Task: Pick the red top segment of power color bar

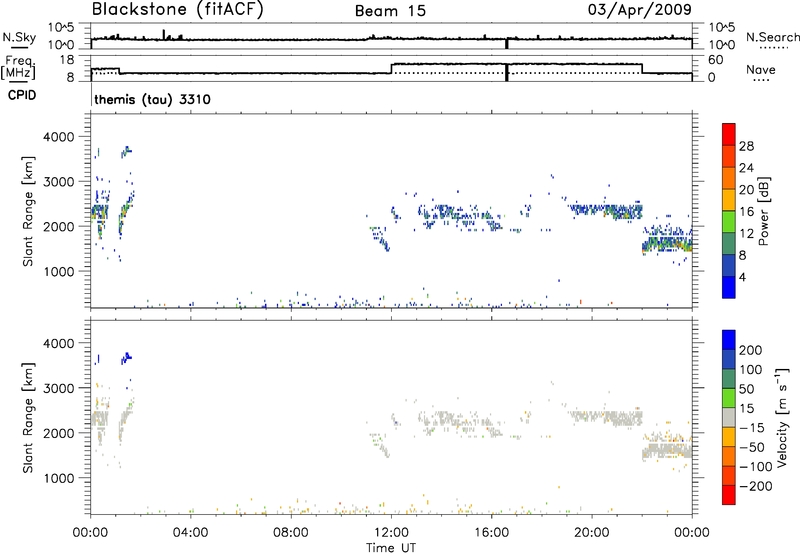Action: tap(729, 134)
